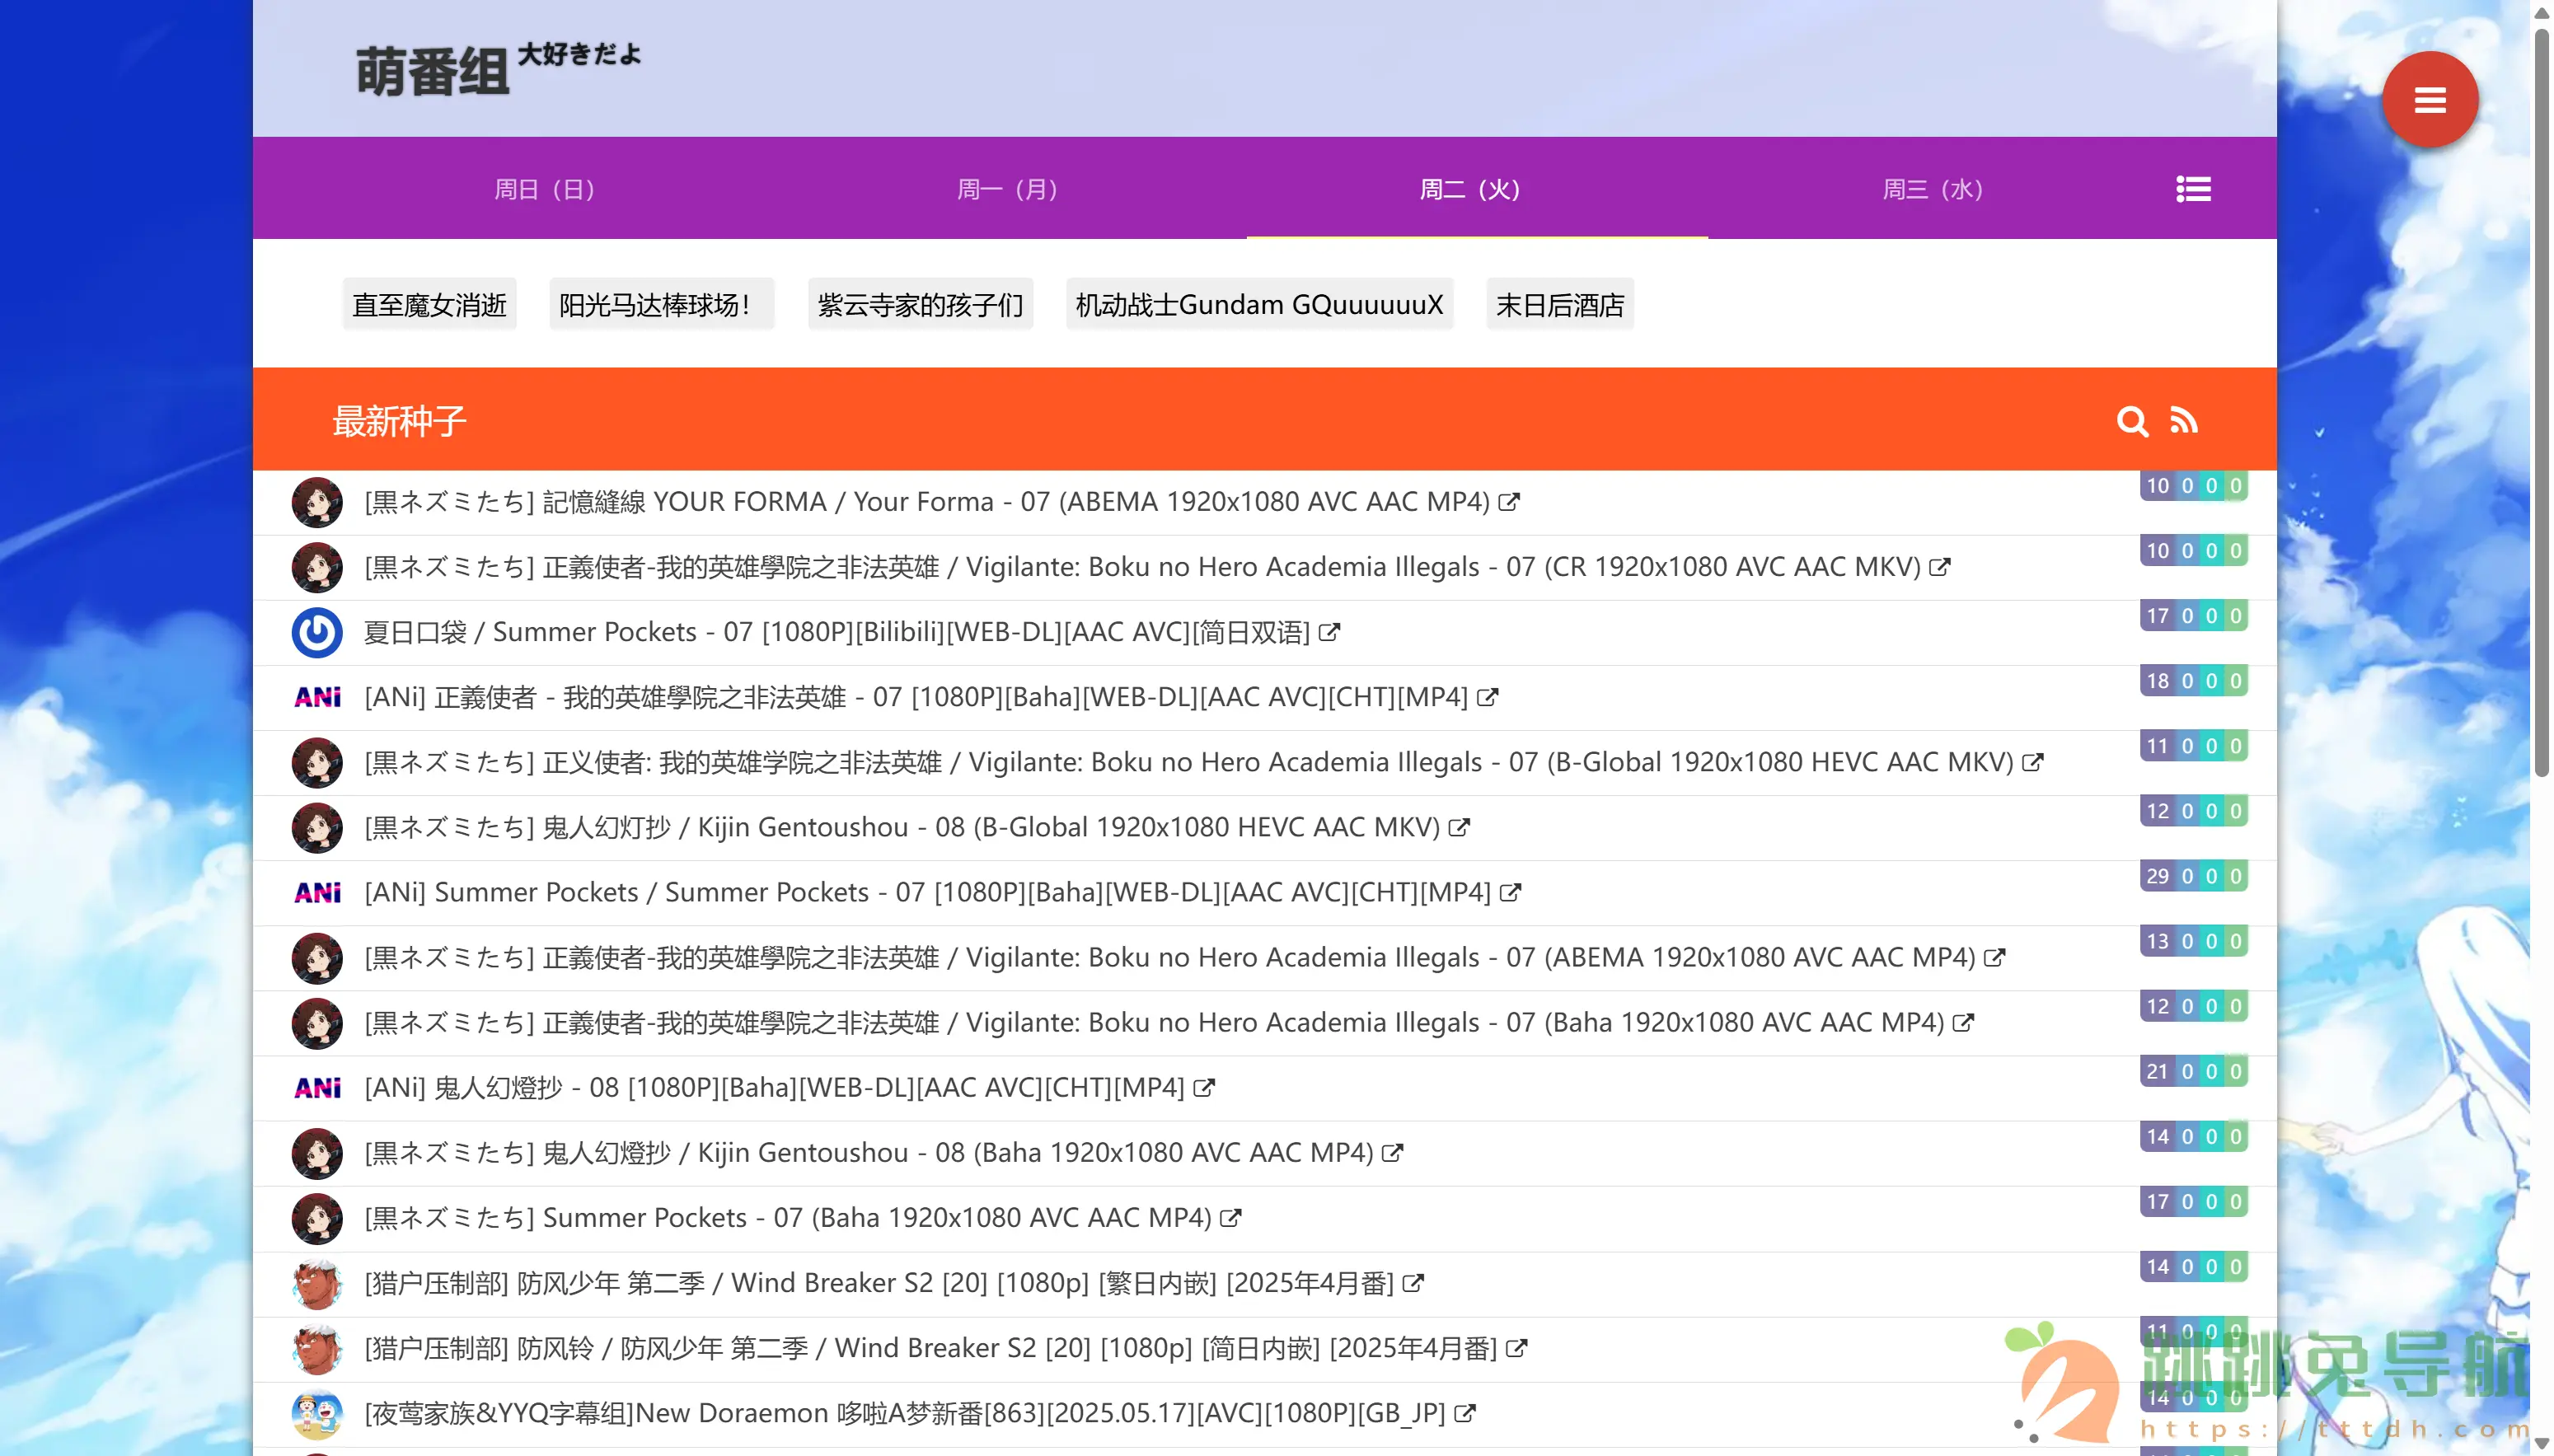Open the RSS feed icon
Image resolution: width=2554 pixels, height=1456 pixels.
click(x=2186, y=421)
